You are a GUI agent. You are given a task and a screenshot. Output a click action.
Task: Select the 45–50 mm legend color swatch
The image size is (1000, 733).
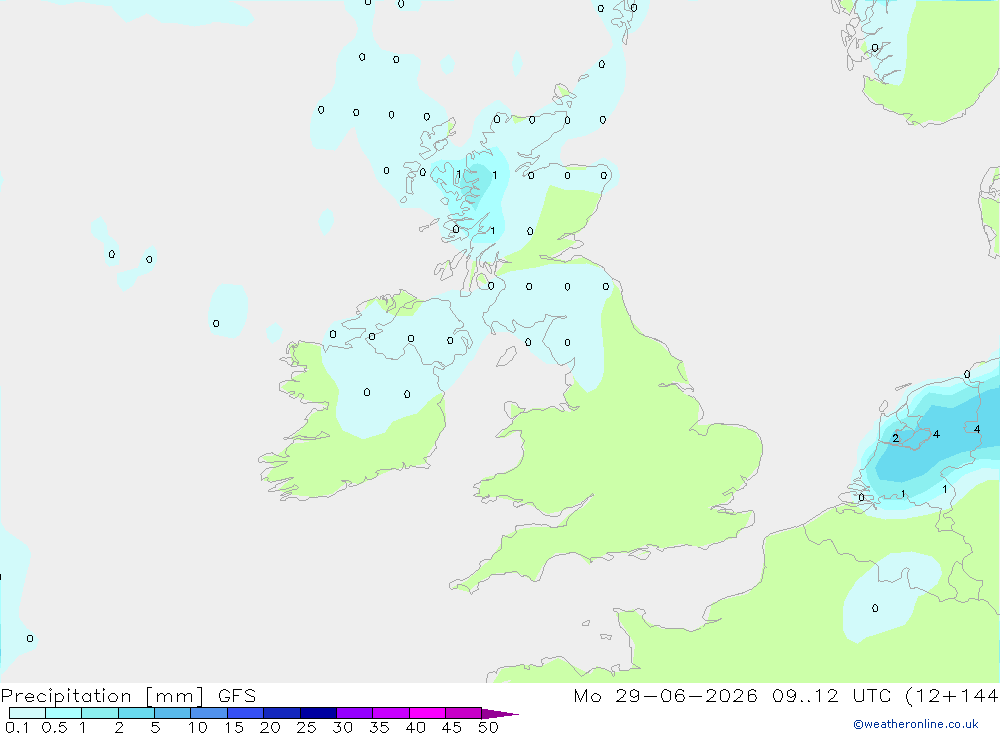[x=464, y=713]
